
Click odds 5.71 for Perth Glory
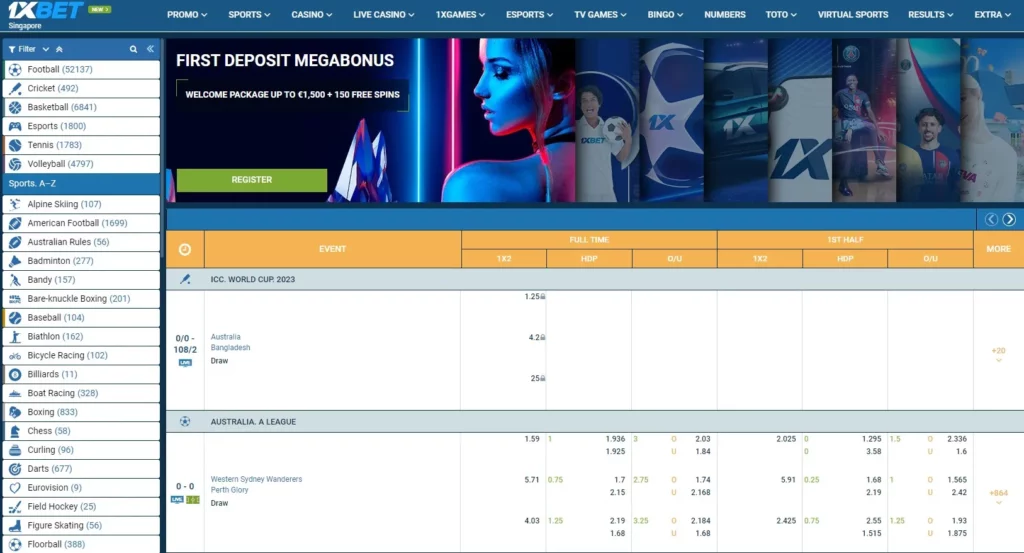pyautogui.click(x=532, y=480)
